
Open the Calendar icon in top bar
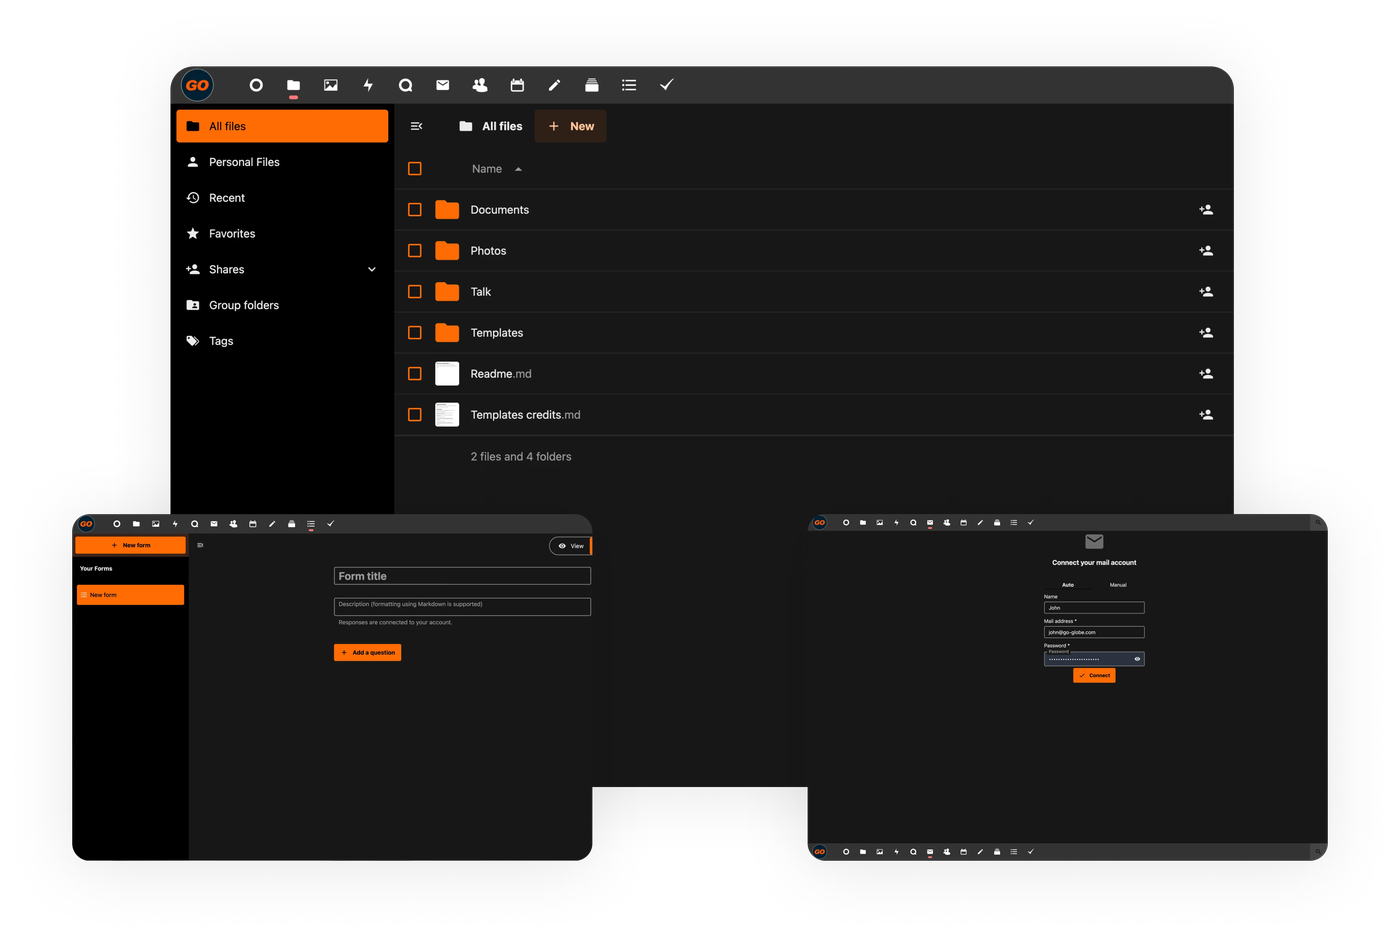tap(517, 86)
